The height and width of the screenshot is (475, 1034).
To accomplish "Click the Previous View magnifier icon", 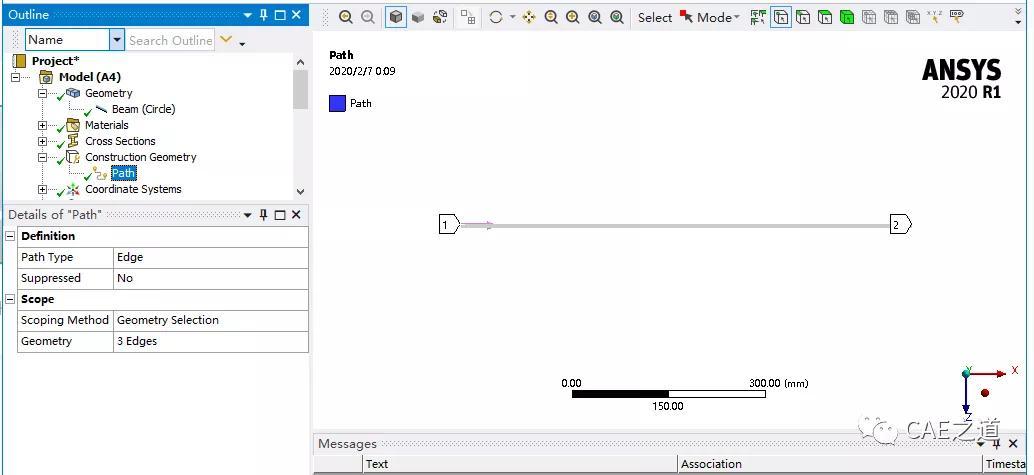I will (x=346, y=18).
